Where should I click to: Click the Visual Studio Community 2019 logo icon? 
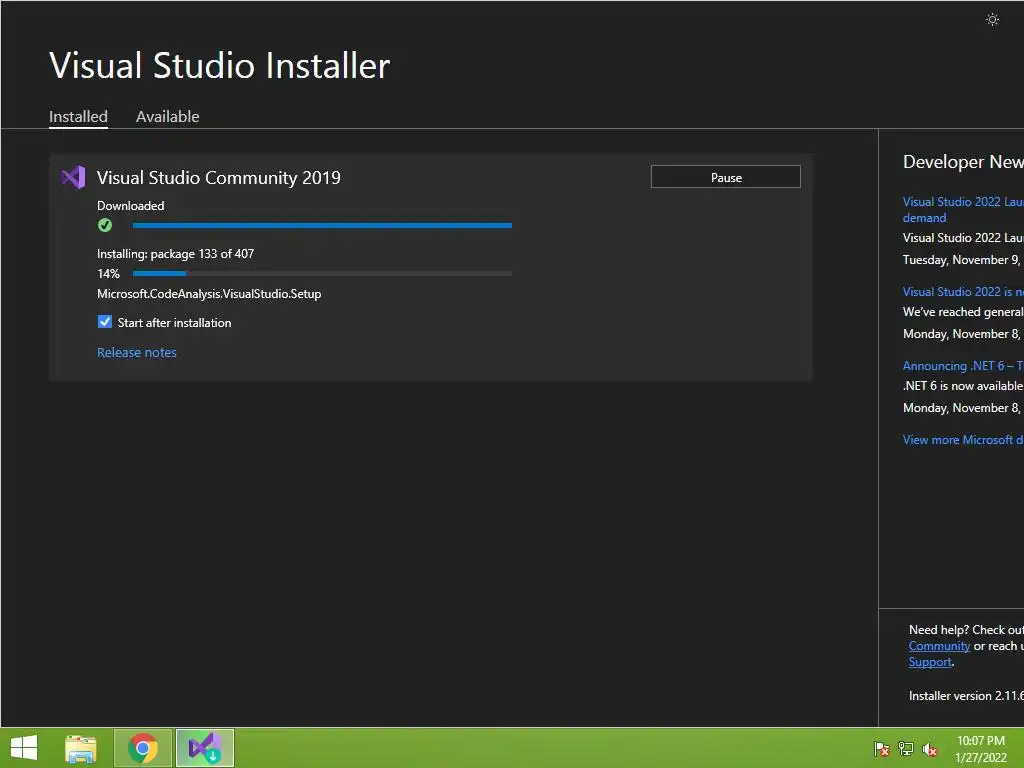coord(73,178)
